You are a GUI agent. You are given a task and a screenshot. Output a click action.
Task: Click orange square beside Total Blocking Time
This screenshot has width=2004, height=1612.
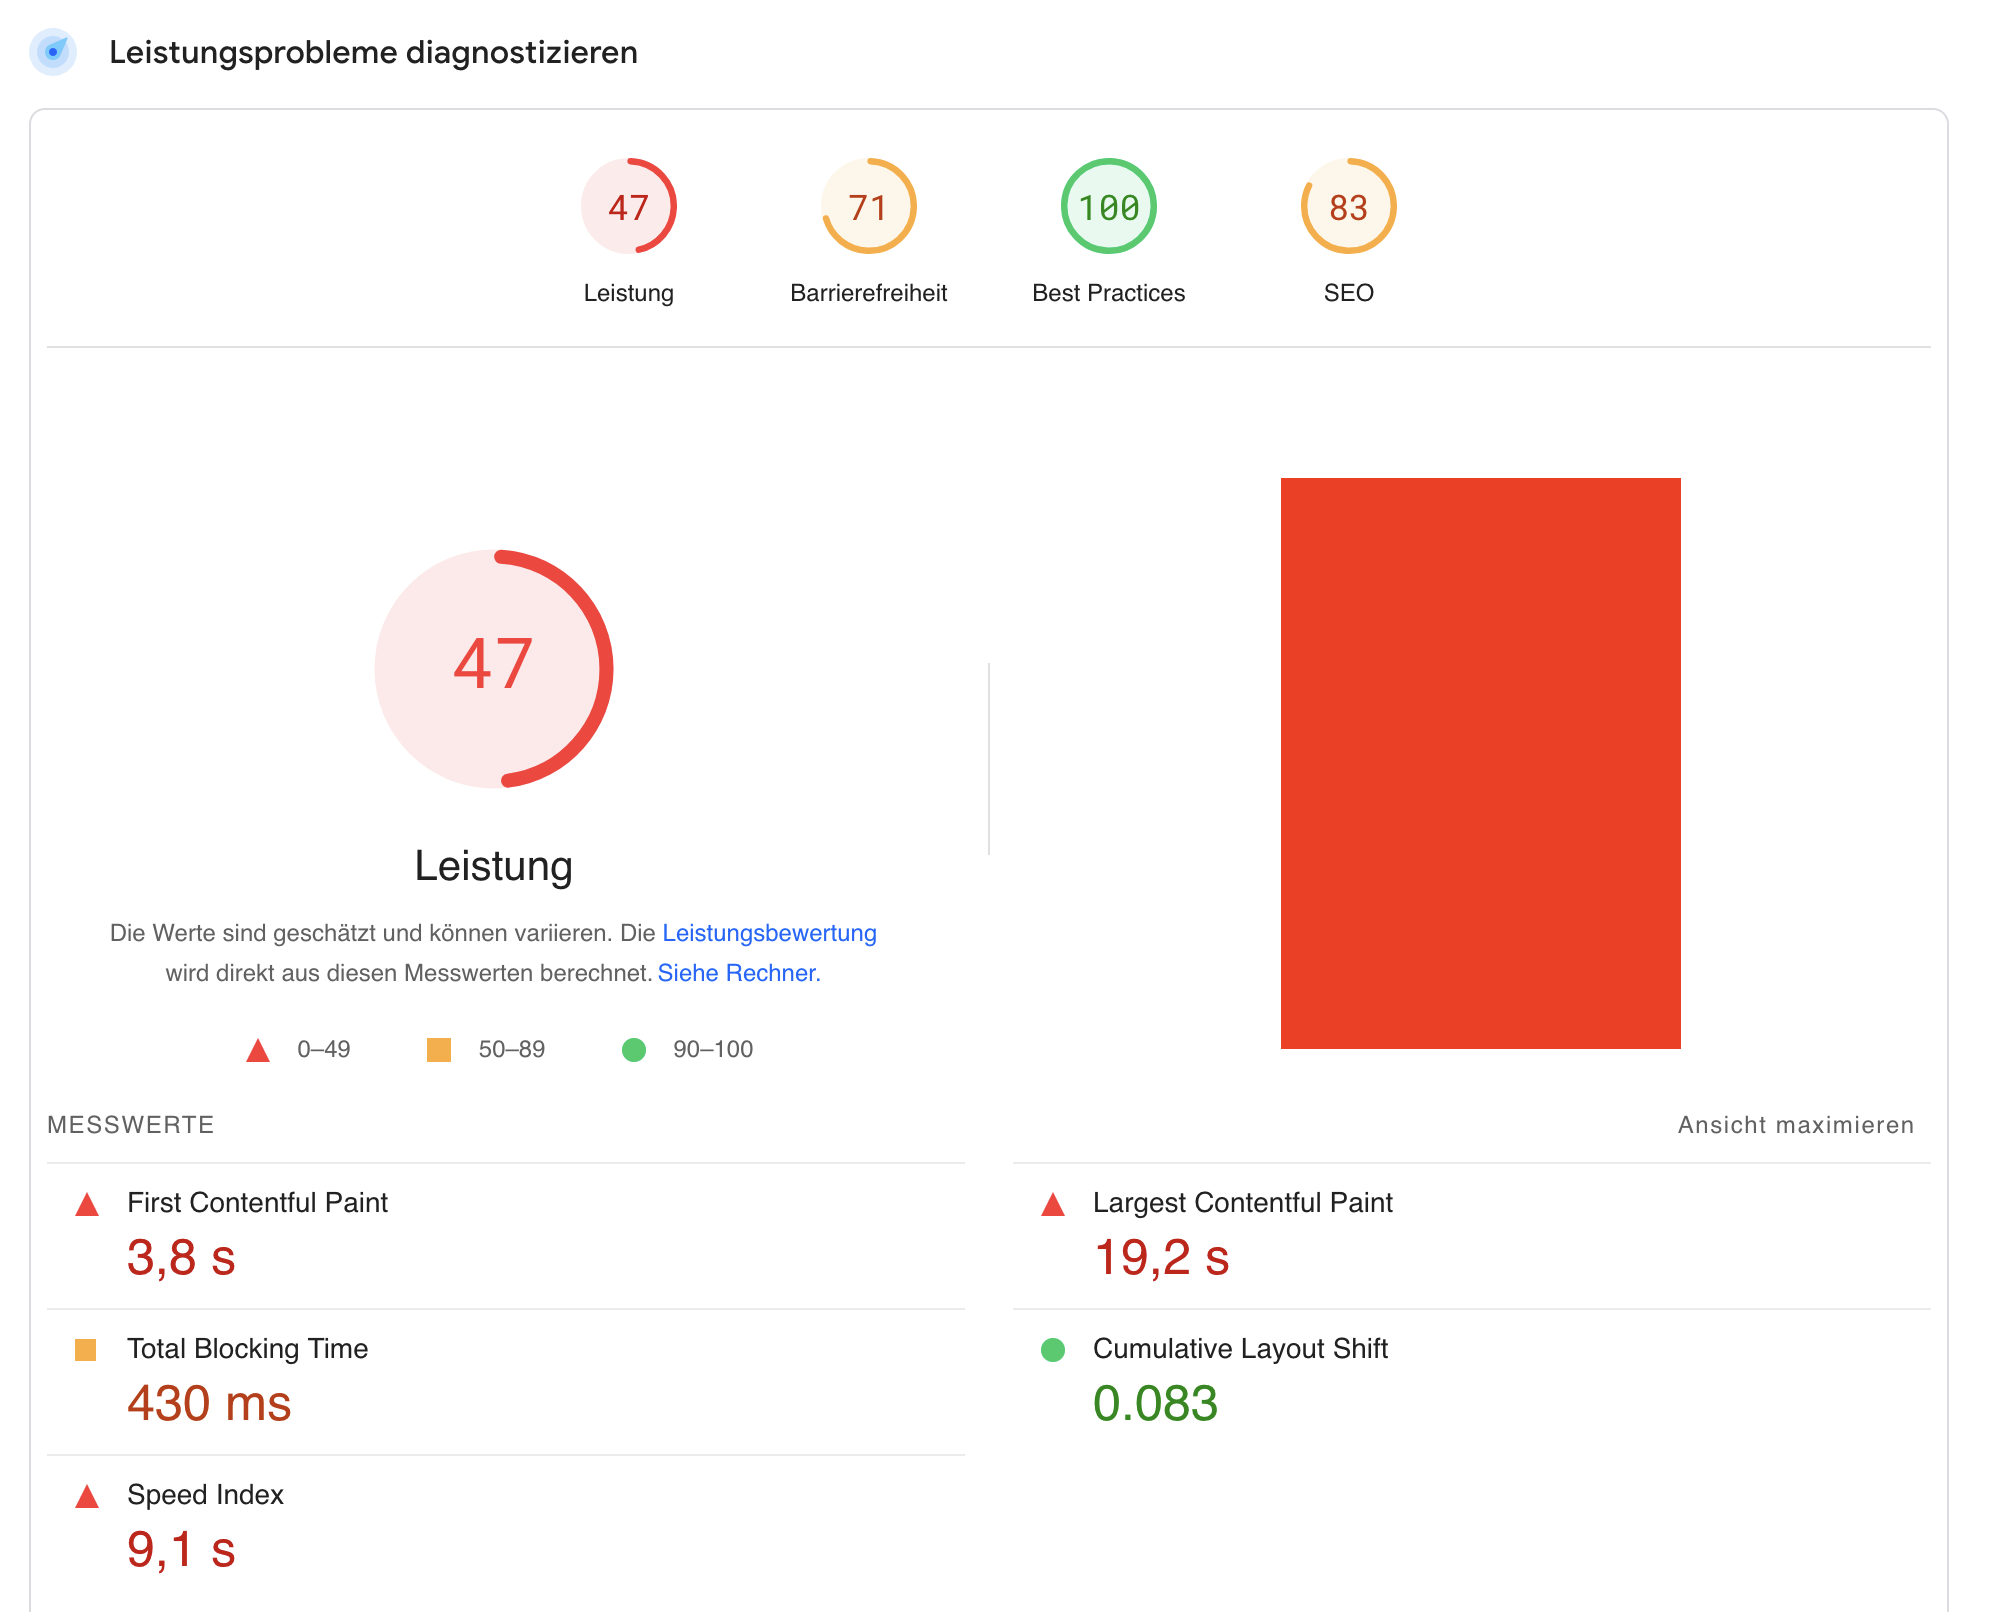point(86,1350)
